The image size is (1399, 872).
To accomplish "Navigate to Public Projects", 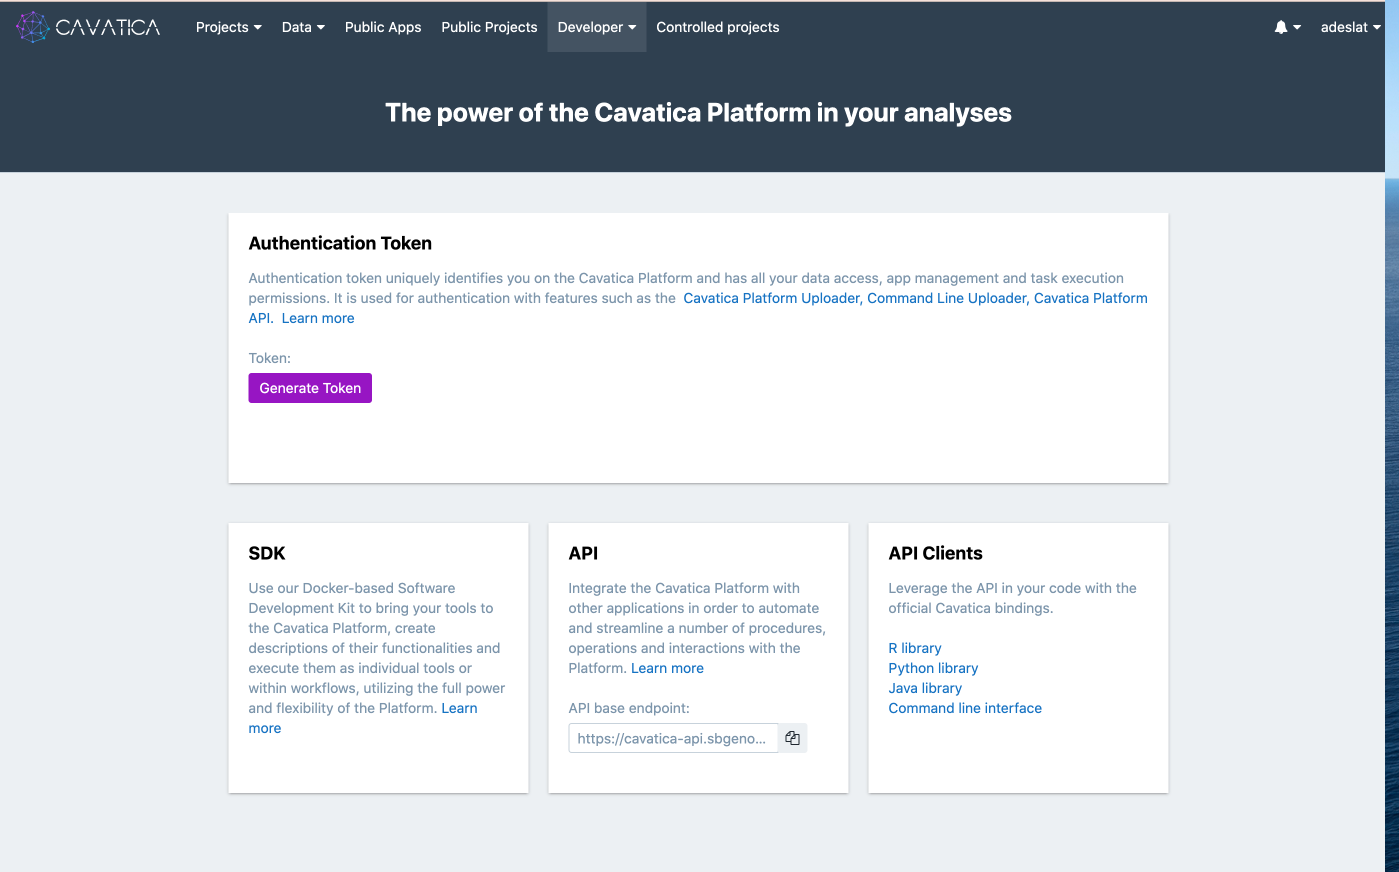I will (489, 27).
